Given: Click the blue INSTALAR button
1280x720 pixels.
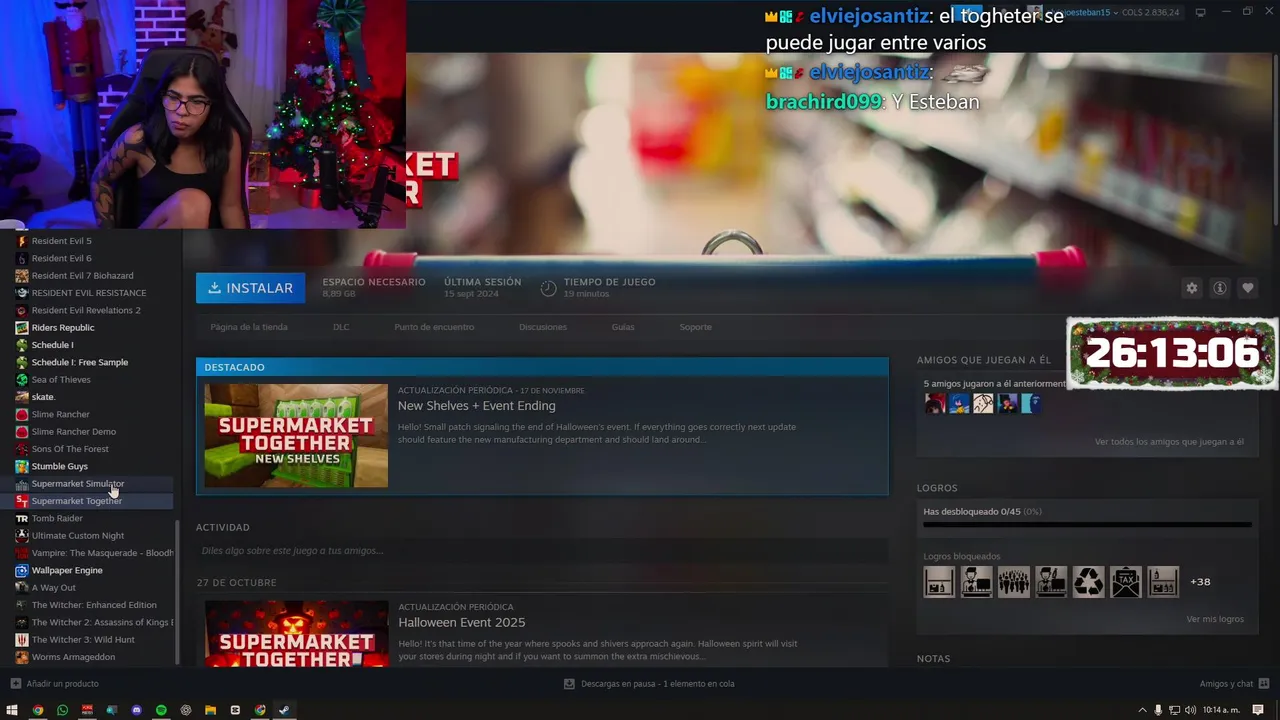Looking at the screenshot, I should pos(251,288).
